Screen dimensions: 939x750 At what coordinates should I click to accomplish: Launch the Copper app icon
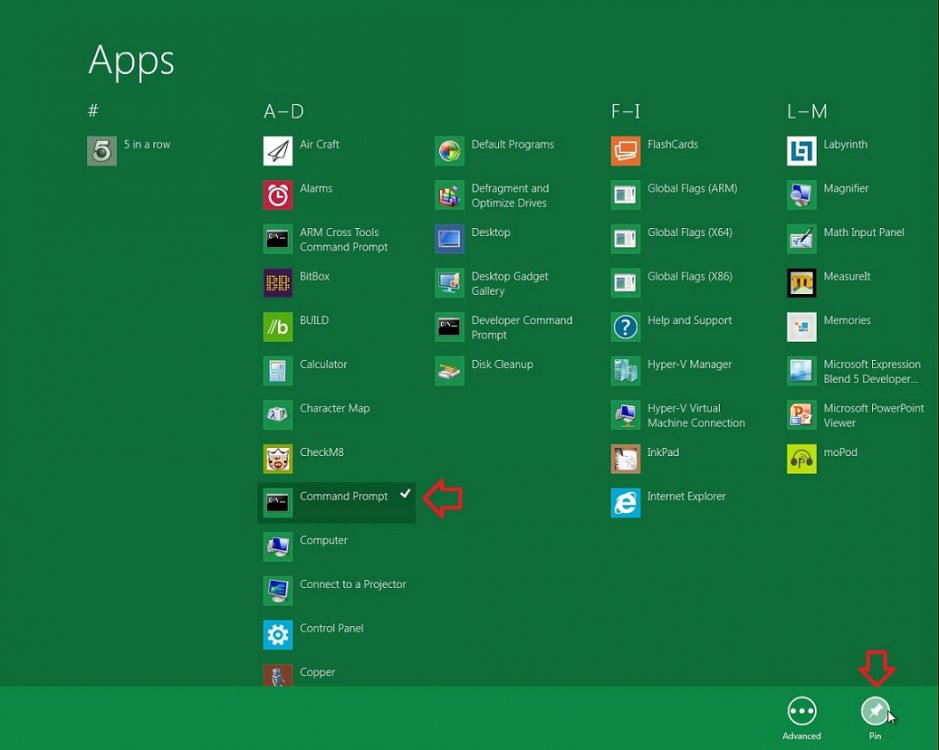[278, 675]
